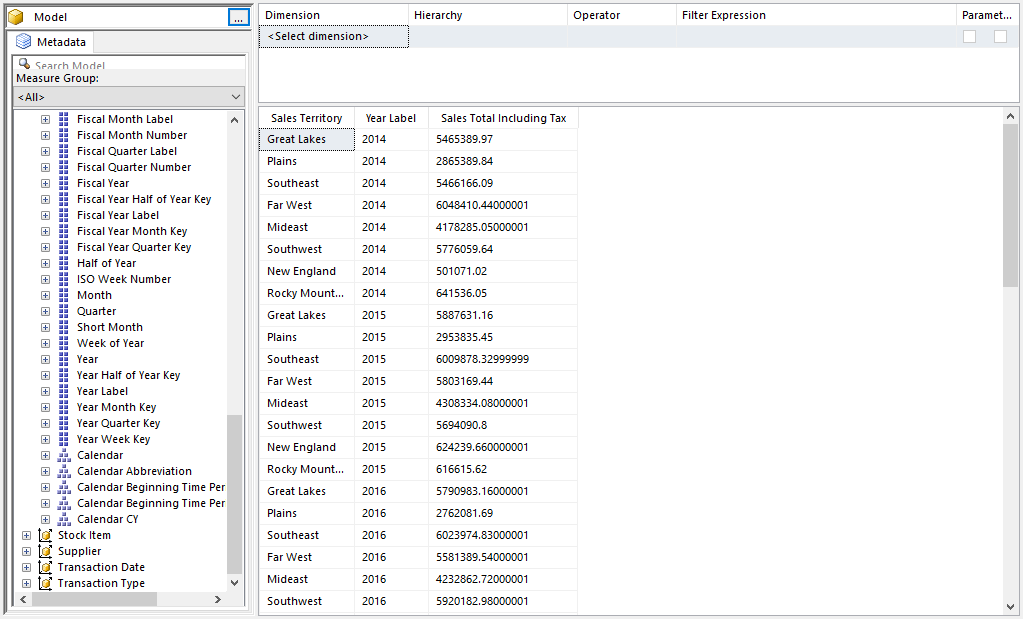The height and width of the screenshot is (619, 1023).
Task: Expand the Year Label attribute node
Action: [45, 391]
